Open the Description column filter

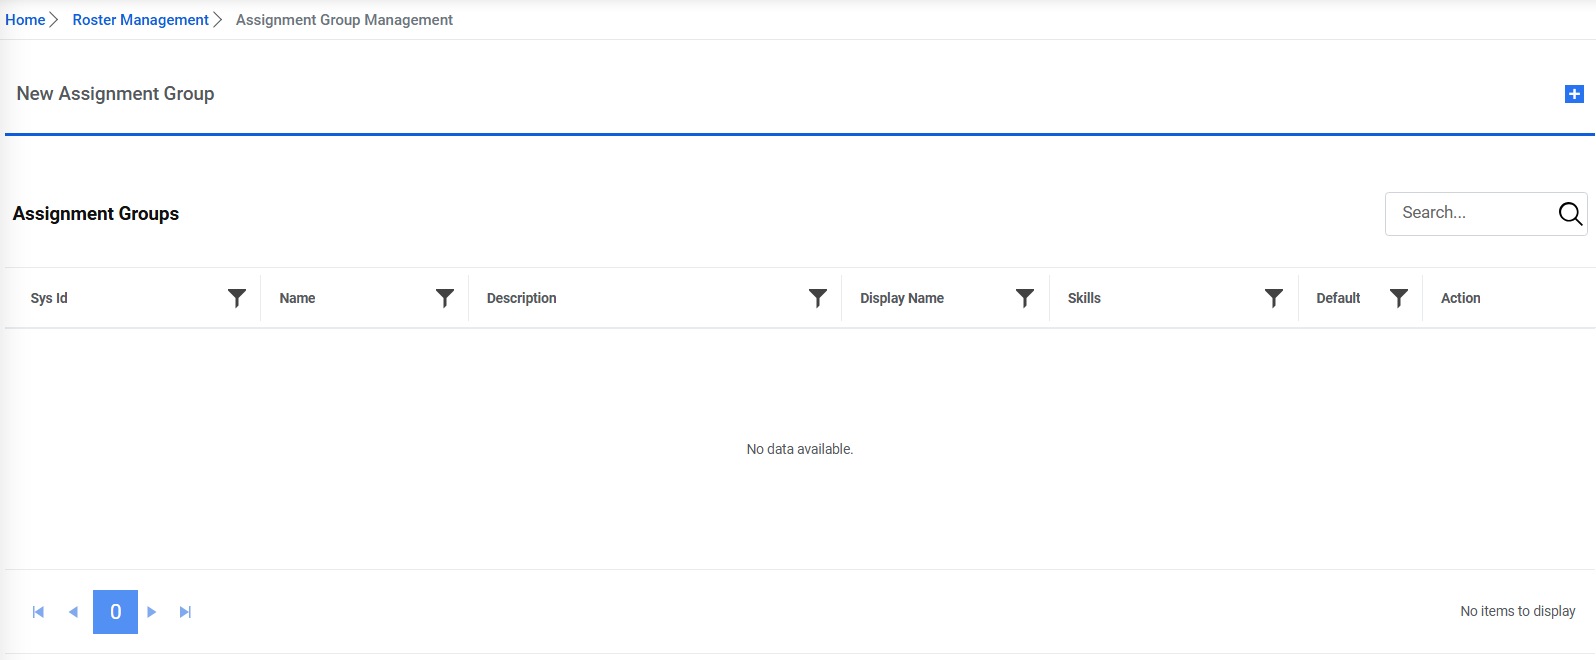[818, 298]
